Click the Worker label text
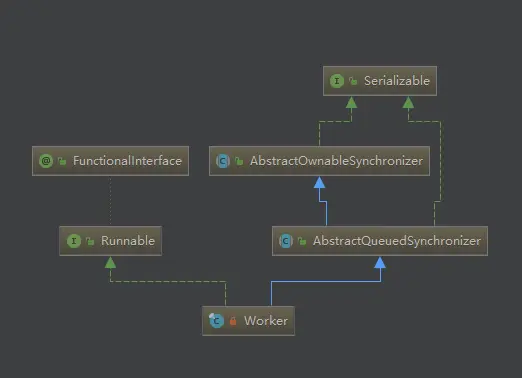The height and width of the screenshot is (378, 522). click(266, 321)
